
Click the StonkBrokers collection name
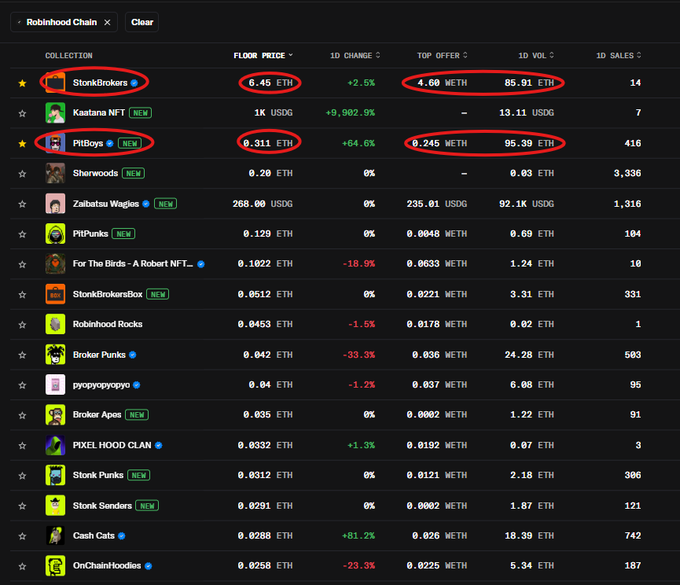(100, 82)
